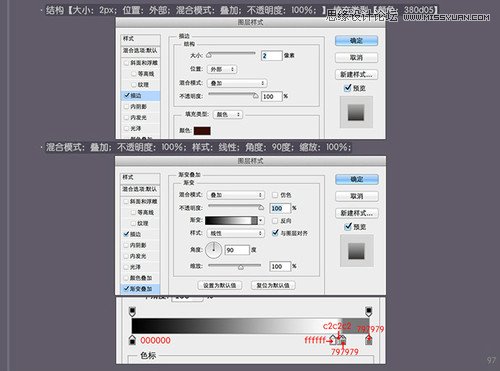This screenshot has height=371, width=500.
Task: Open the 位置 dropdown showing 外部
Action: (x=222, y=69)
